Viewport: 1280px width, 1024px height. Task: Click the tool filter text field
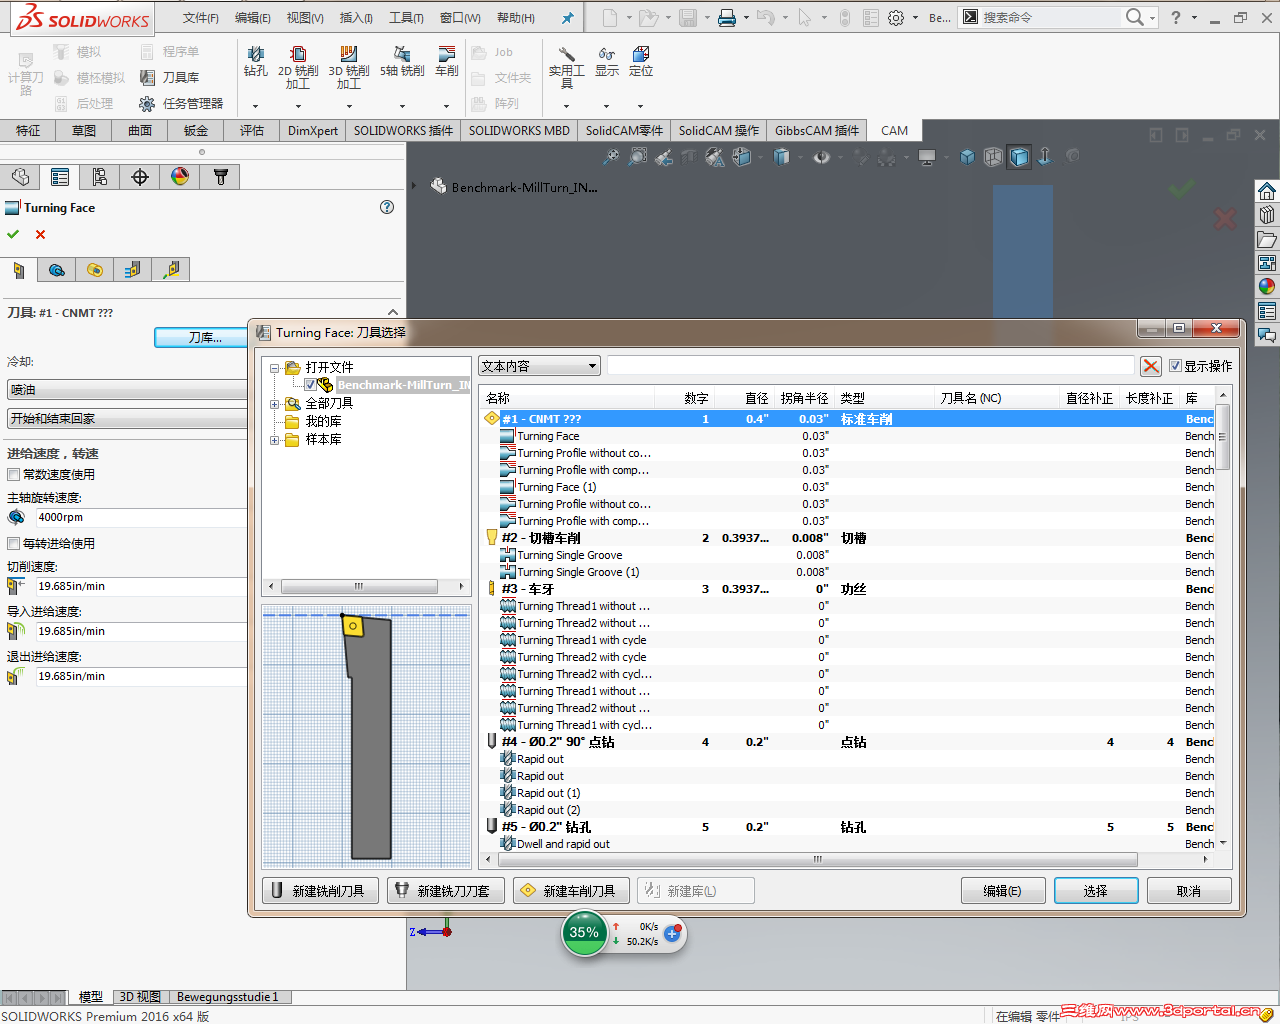871,366
